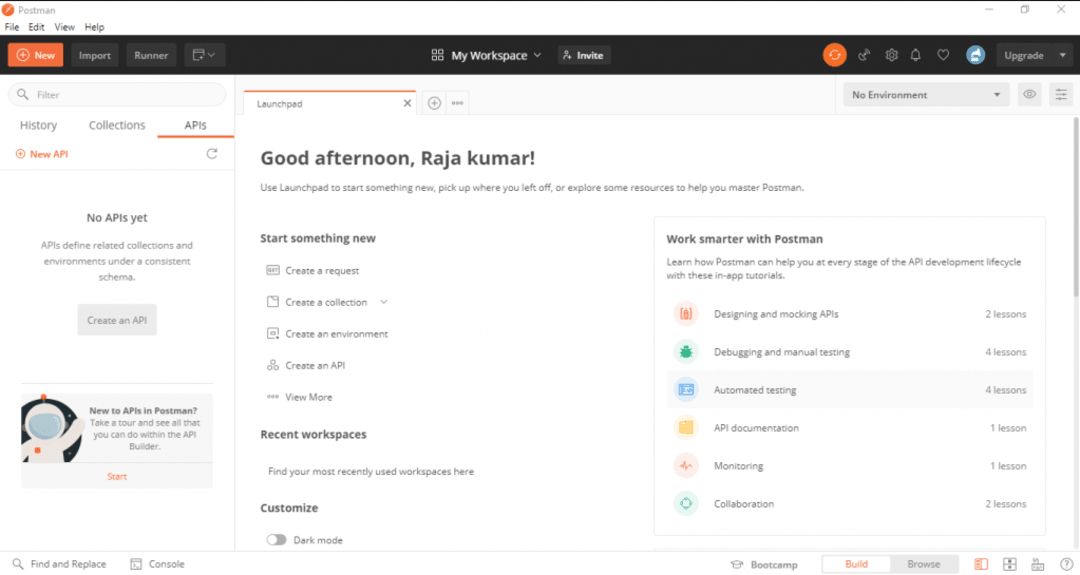Screen dimensions: 1080x575
Task: Switch to the Collections tab
Action: pos(117,125)
